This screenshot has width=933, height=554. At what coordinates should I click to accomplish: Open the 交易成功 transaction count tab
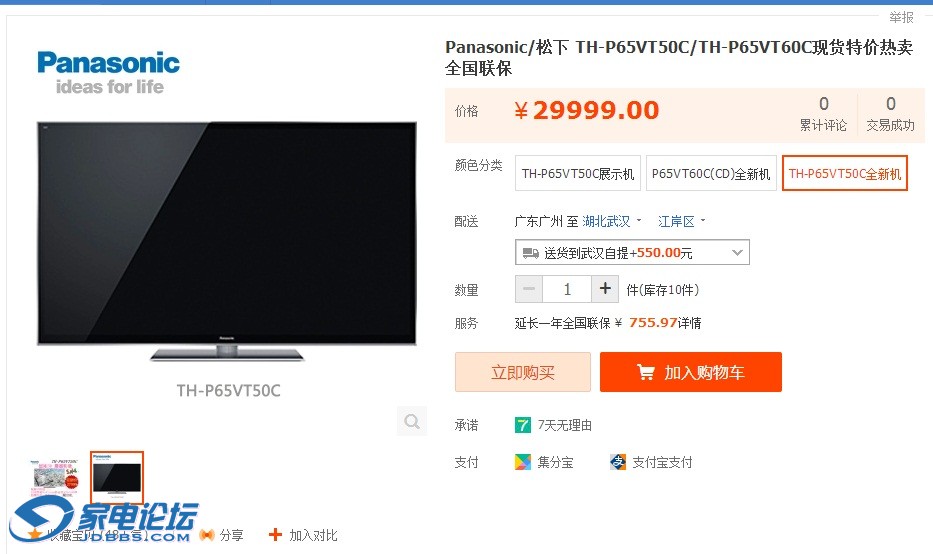[890, 114]
